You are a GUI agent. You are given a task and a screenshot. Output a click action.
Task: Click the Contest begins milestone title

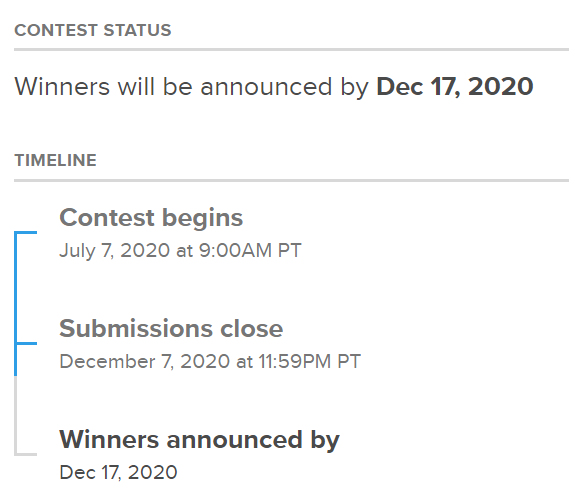tap(151, 218)
